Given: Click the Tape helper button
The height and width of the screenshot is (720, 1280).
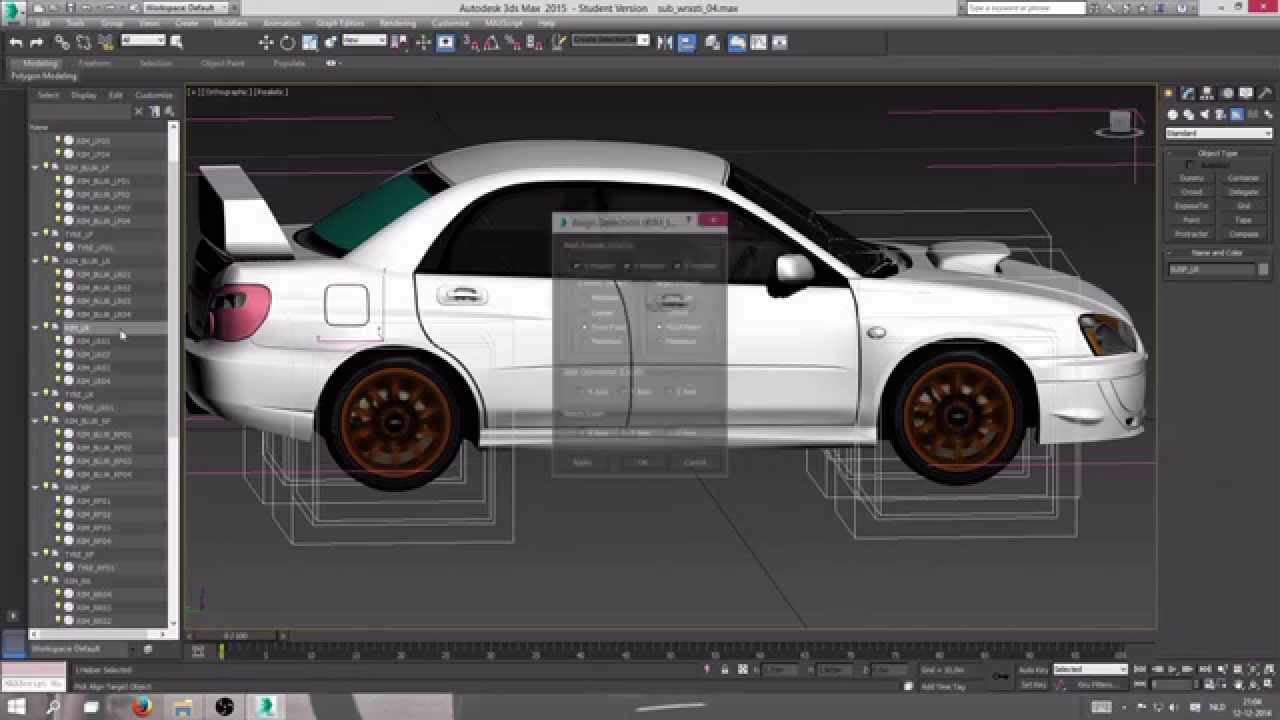Looking at the screenshot, I should coord(1243,220).
